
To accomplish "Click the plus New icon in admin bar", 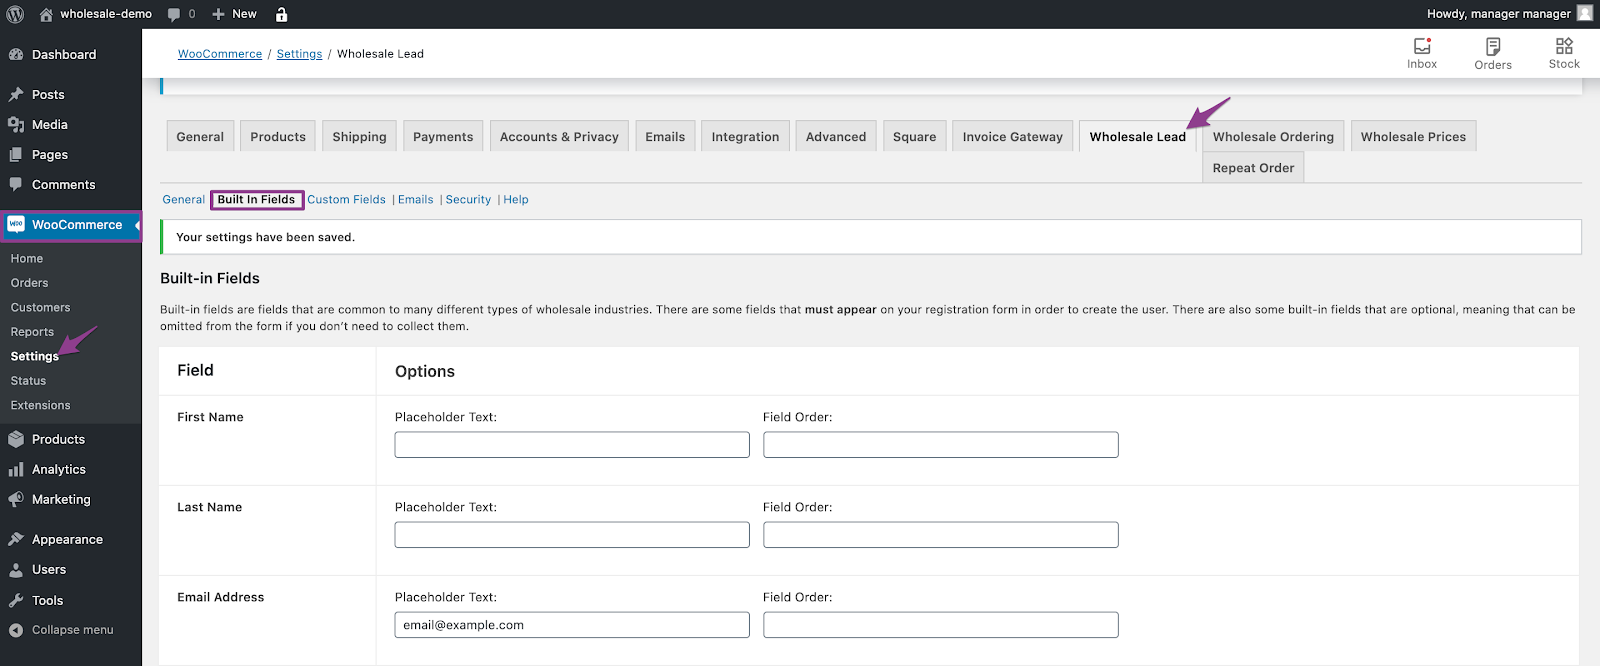I will [x=218, y=14].
